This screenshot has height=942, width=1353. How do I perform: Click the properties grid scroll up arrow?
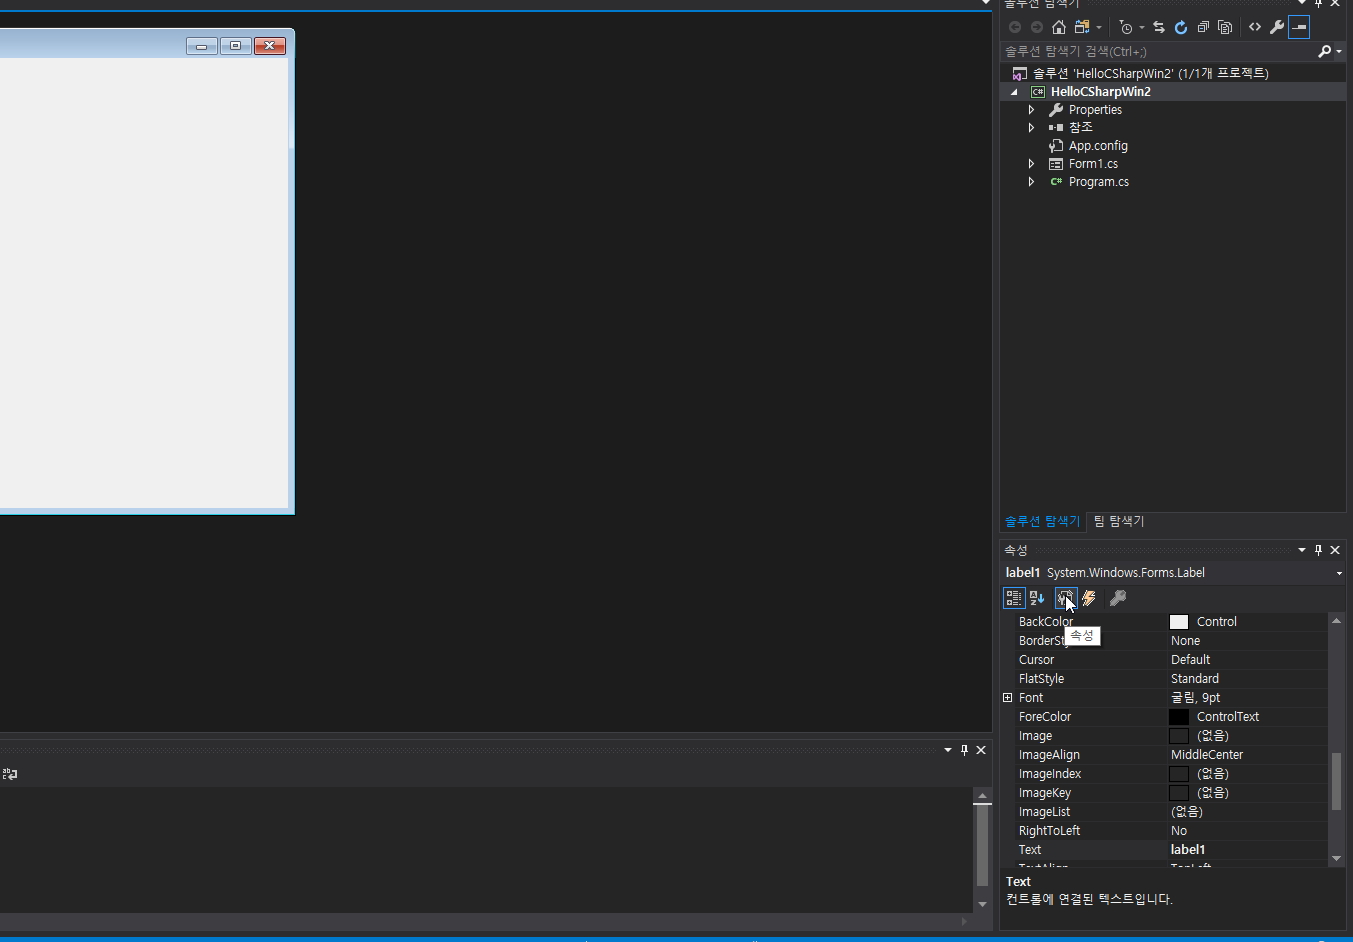tap(1336, 621)
